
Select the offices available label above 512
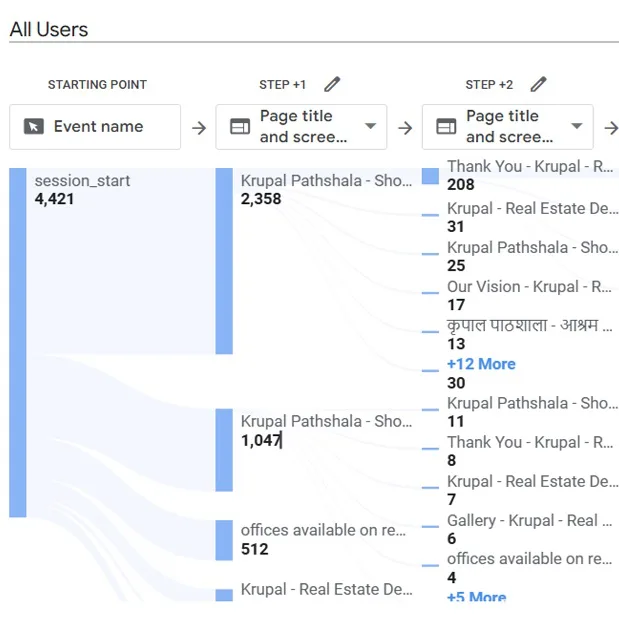(323, 530)
